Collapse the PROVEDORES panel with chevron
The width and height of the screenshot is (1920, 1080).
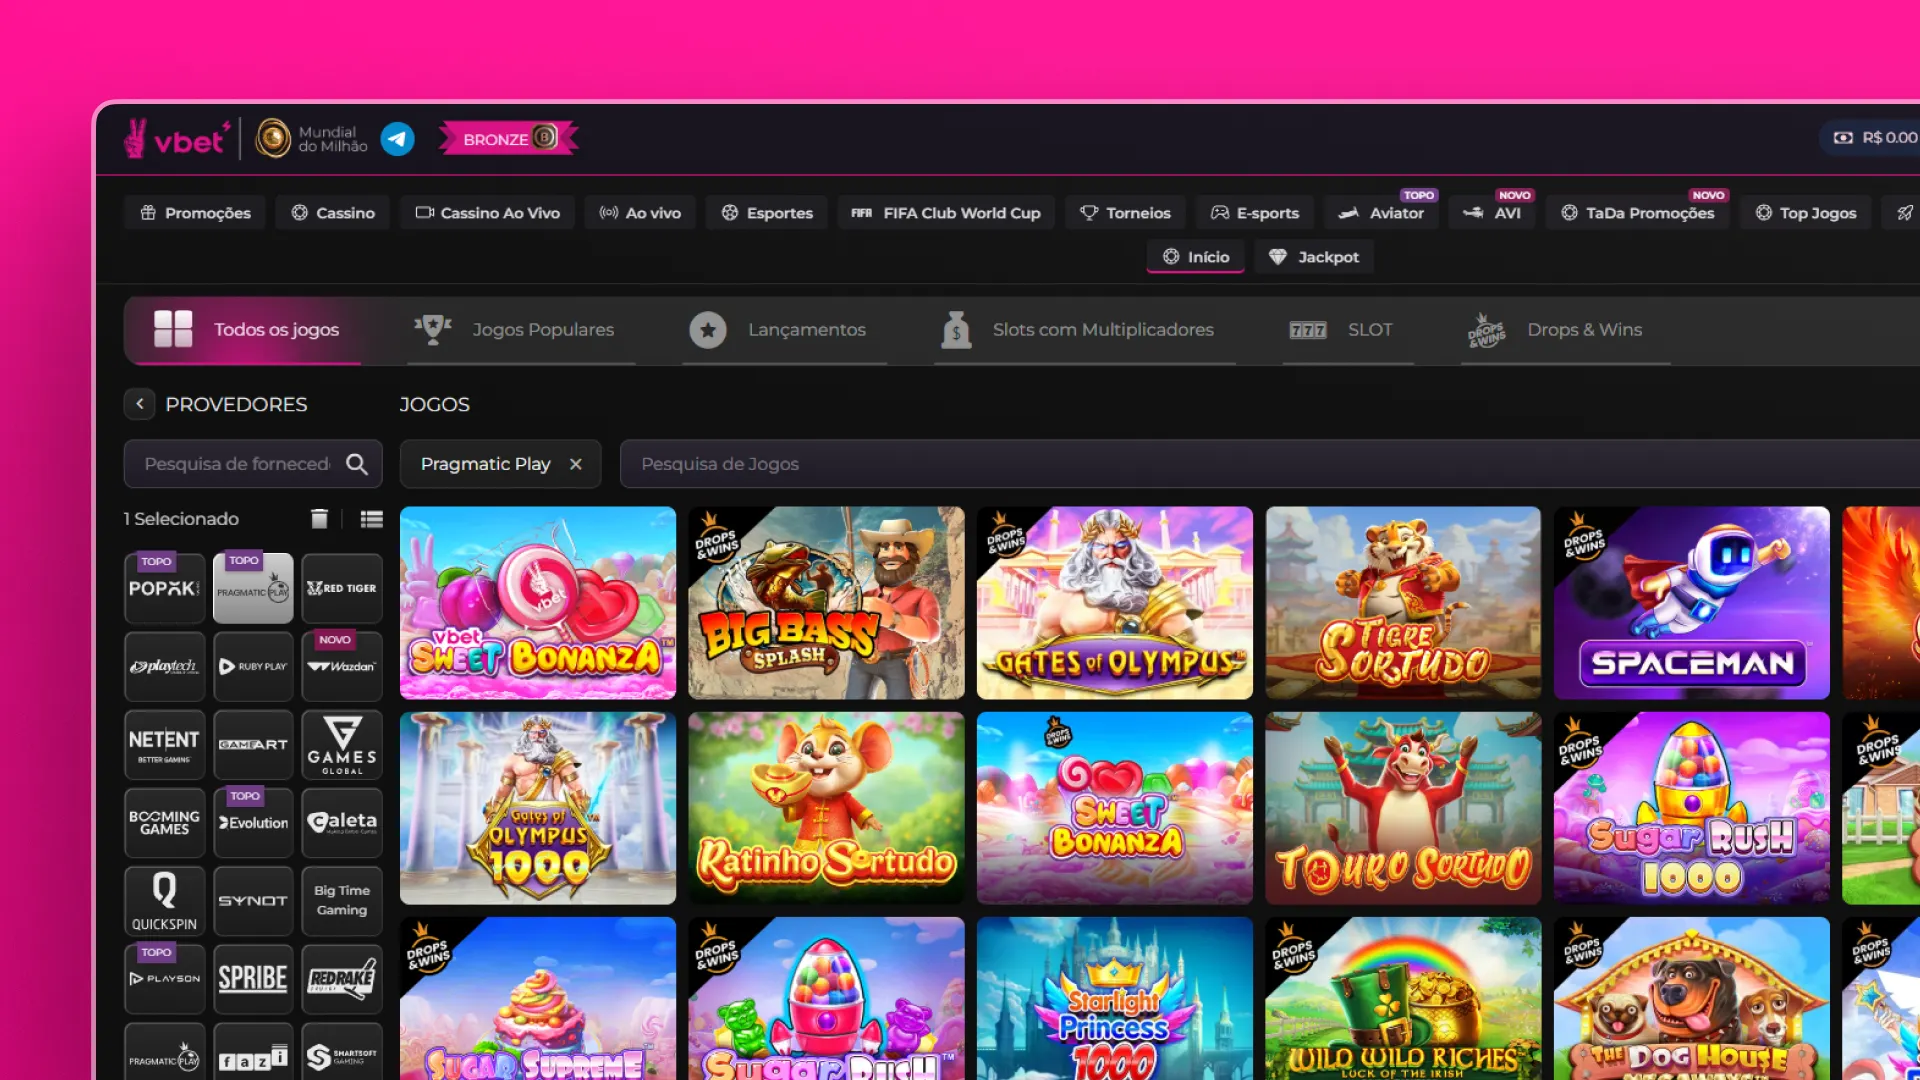140,404
